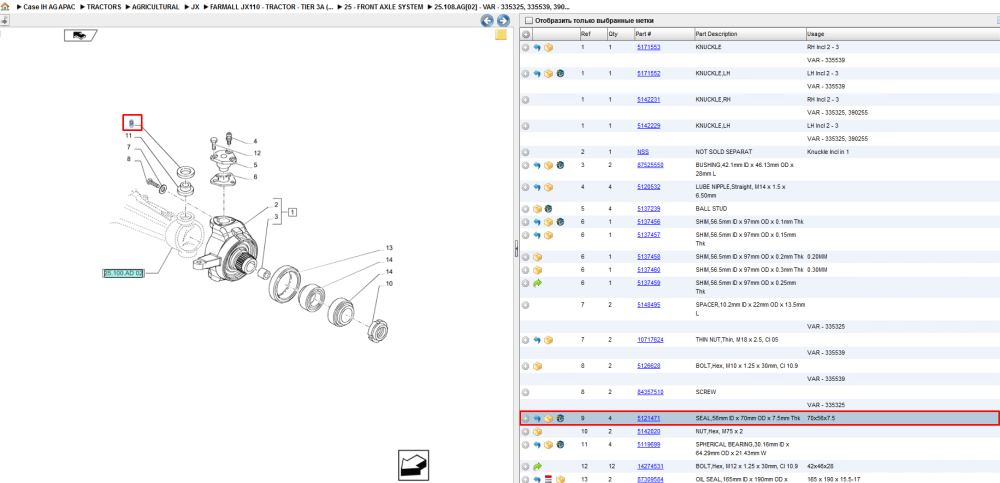This screenshot has width=1000, height=483.
Task: Click red striped icon for oil seal 87309584
Action: click(548, 479)
